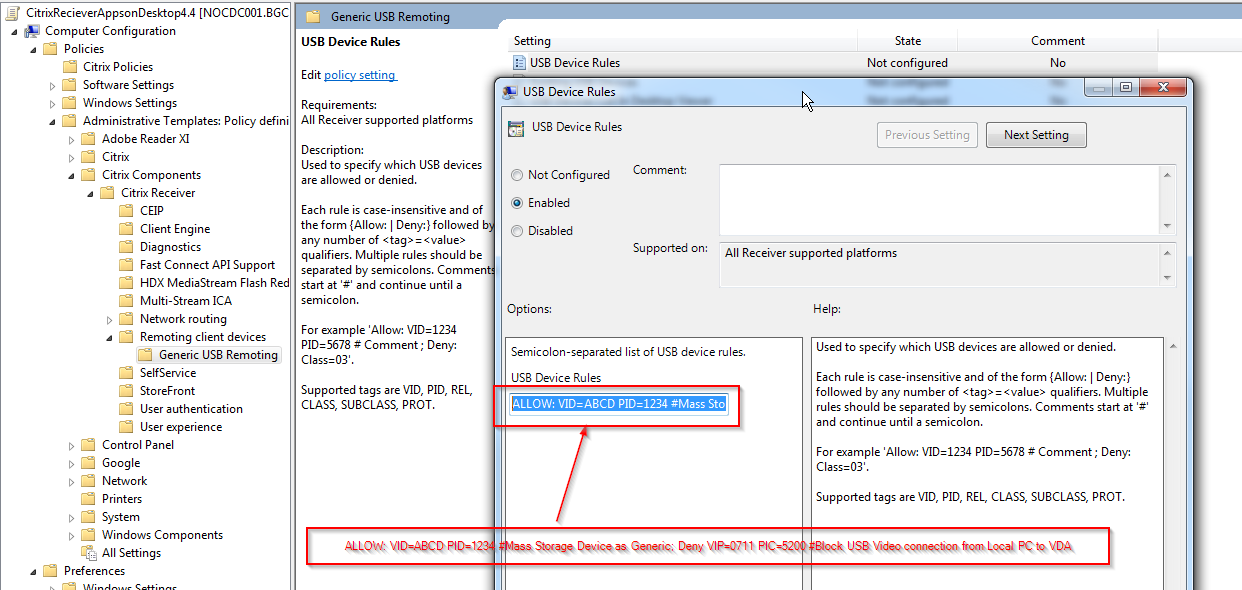Expand the Software Settings node
Image resolution: width=1242 pixels, height=590 pixels.
point(52,86)
